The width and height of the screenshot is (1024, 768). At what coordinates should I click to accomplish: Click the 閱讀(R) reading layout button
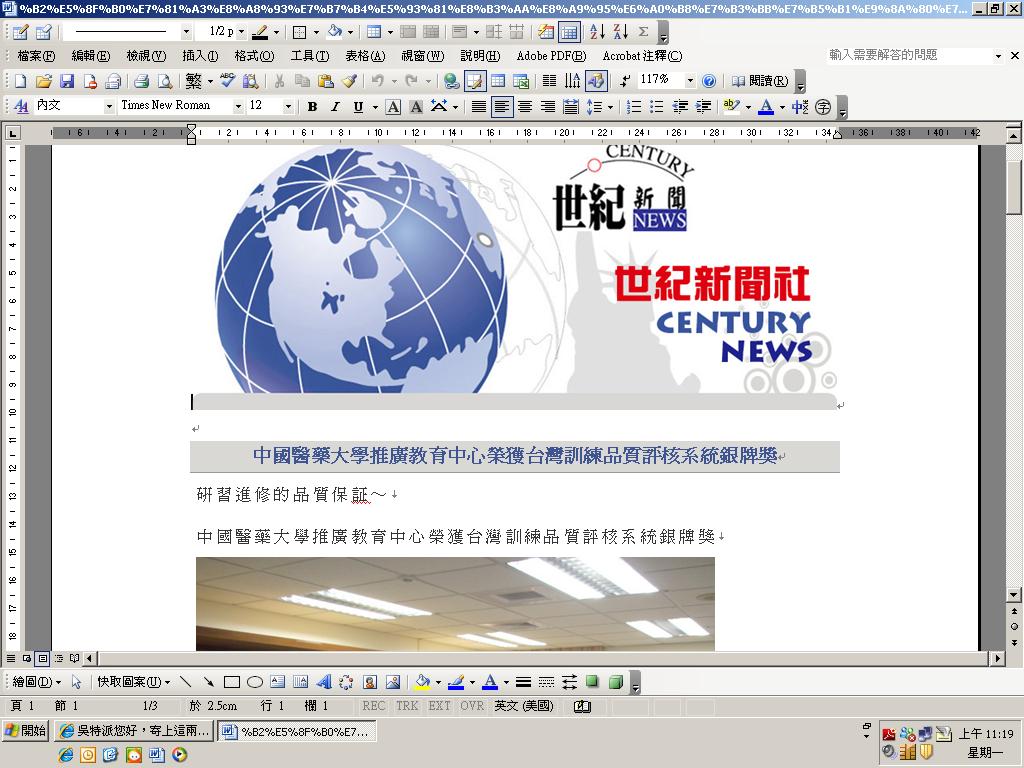pos(760,81)
